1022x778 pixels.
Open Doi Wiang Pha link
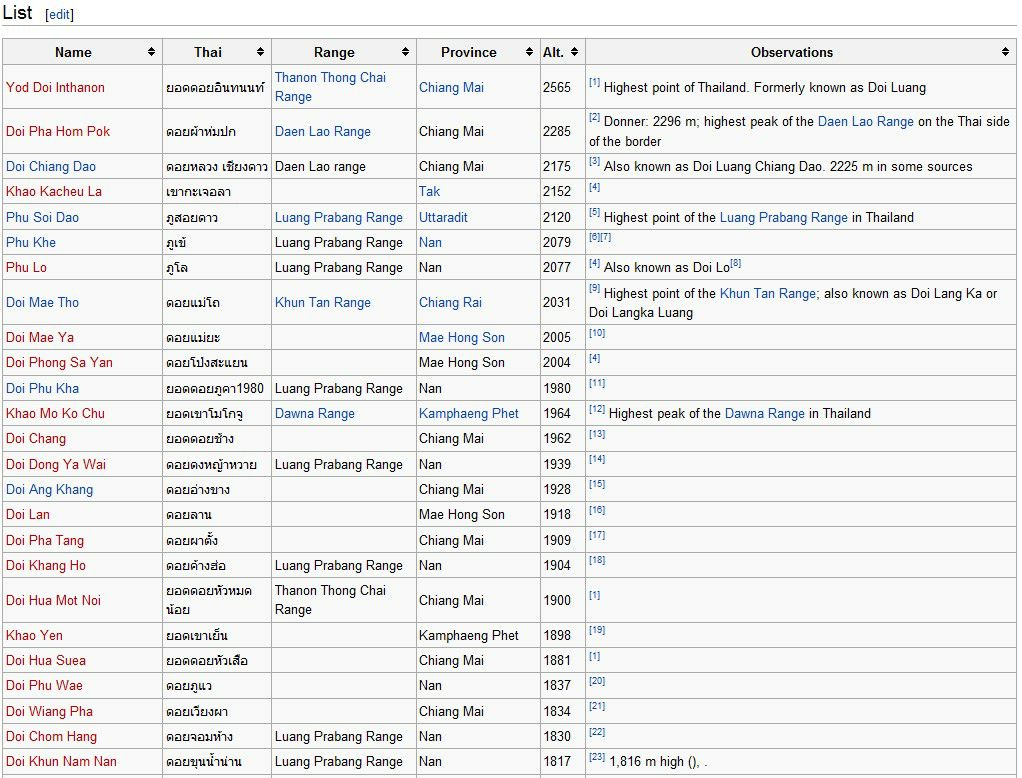50,712
